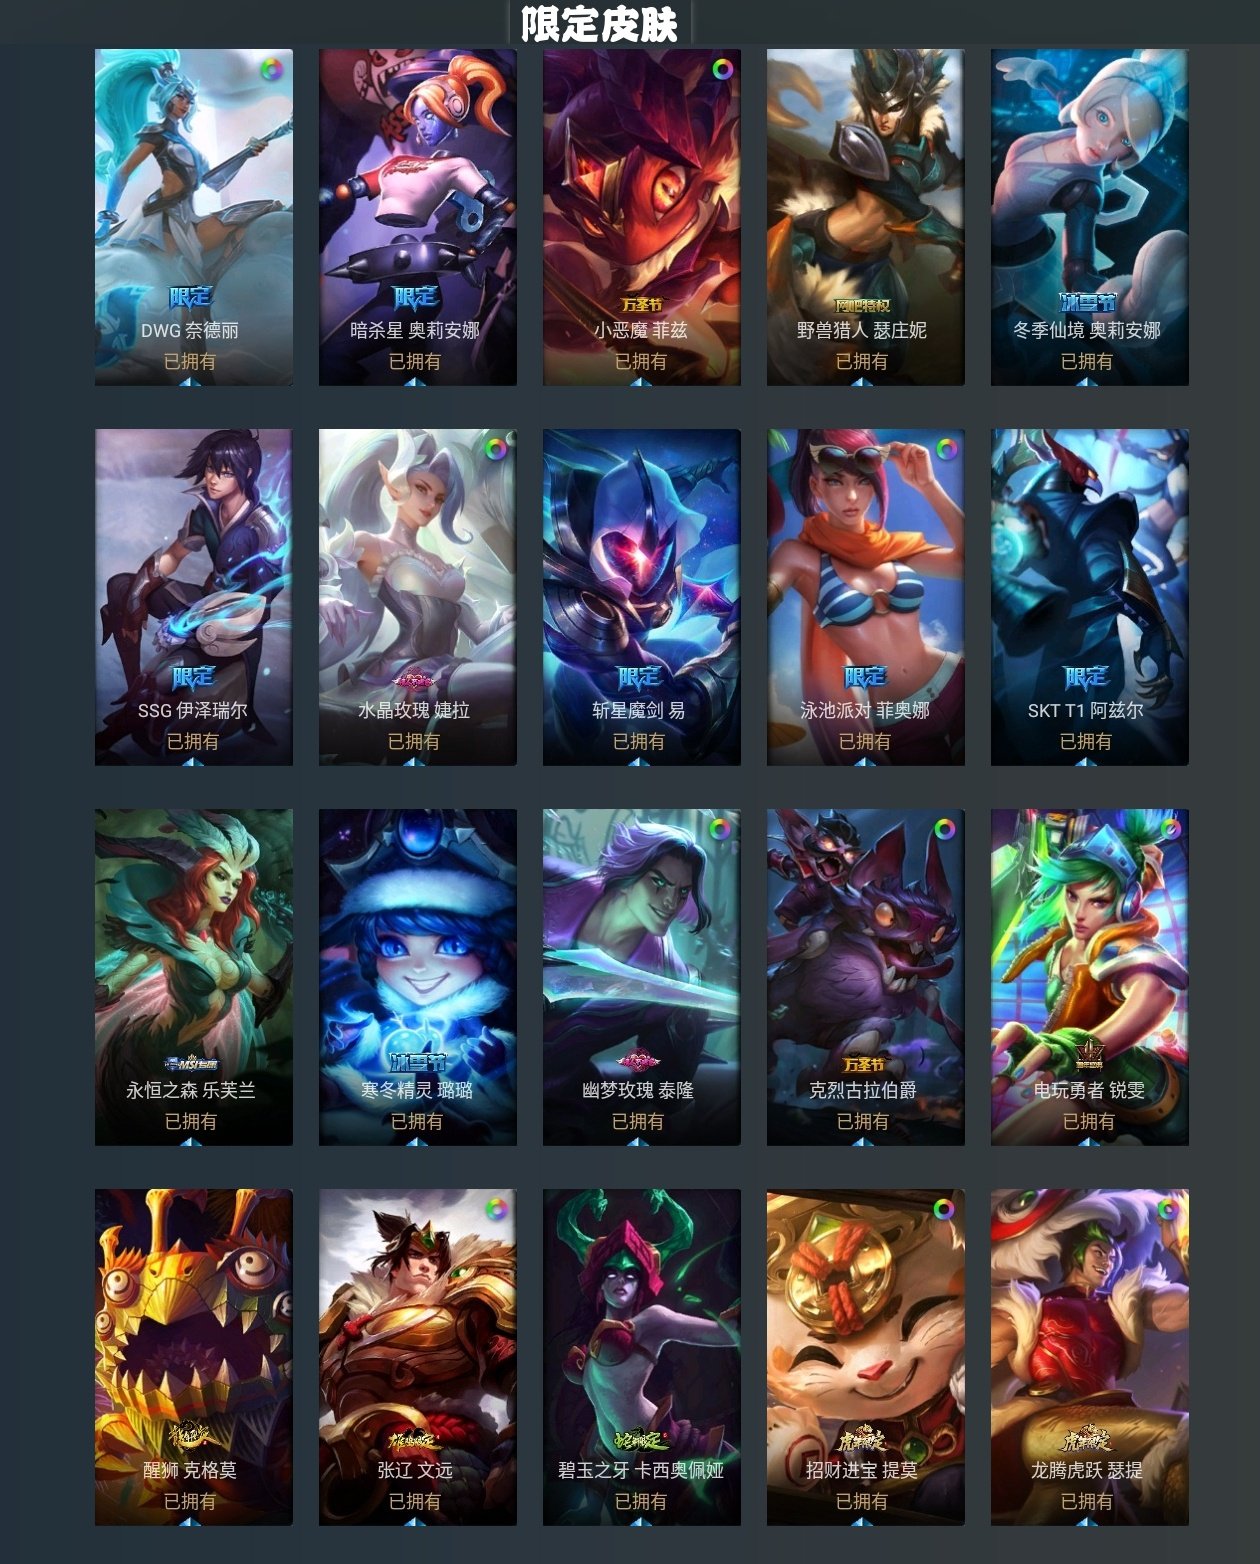Select the 永恒之森 乐芙兰 skin thumbnail
This screenshot has width=1260, height=1564.
(x=194, y=977)
